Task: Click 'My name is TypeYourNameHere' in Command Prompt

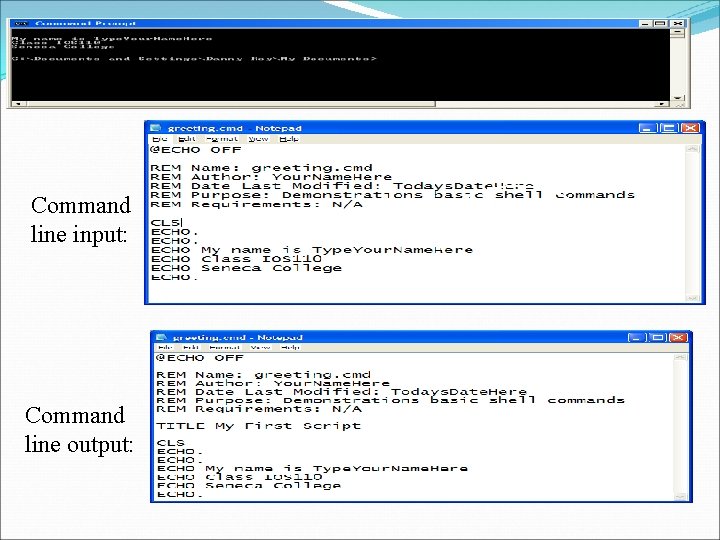Action: (112, 39)
